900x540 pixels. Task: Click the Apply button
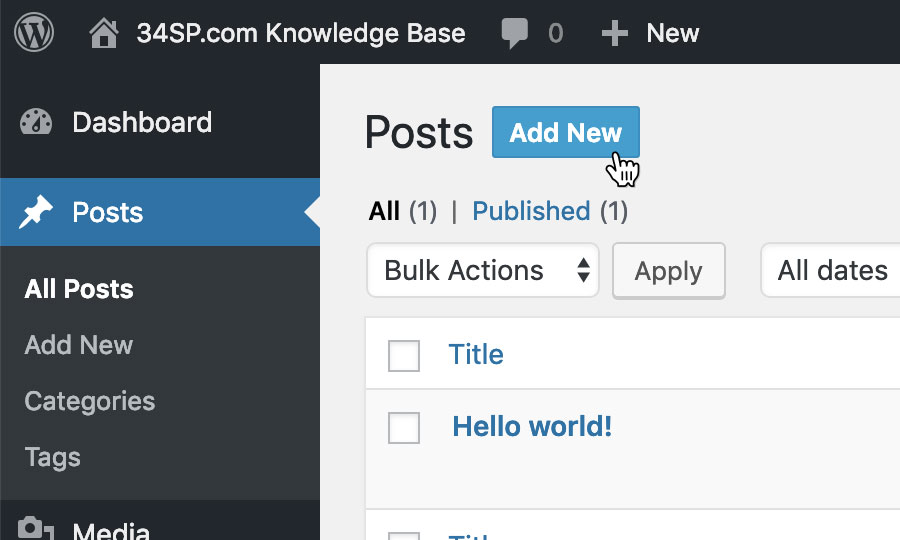pyautogui.click(x=669, y=271)
